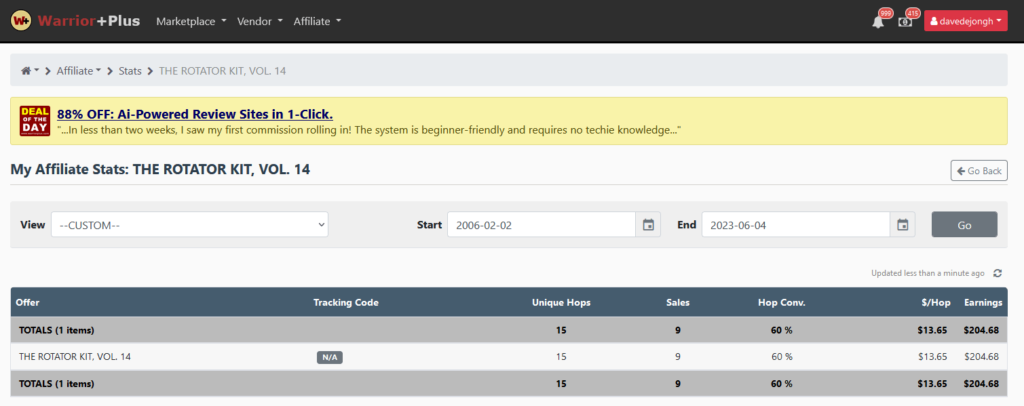Sort by the Earnings column header

983,302
